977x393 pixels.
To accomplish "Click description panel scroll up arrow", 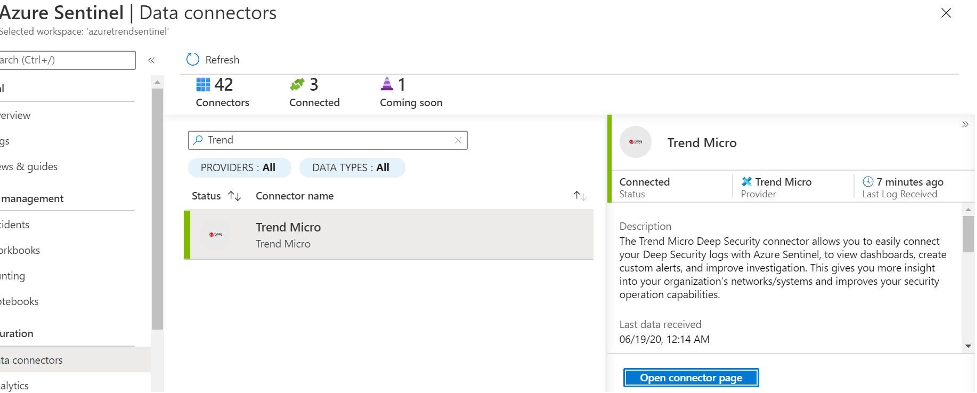I will coord(968,210).
